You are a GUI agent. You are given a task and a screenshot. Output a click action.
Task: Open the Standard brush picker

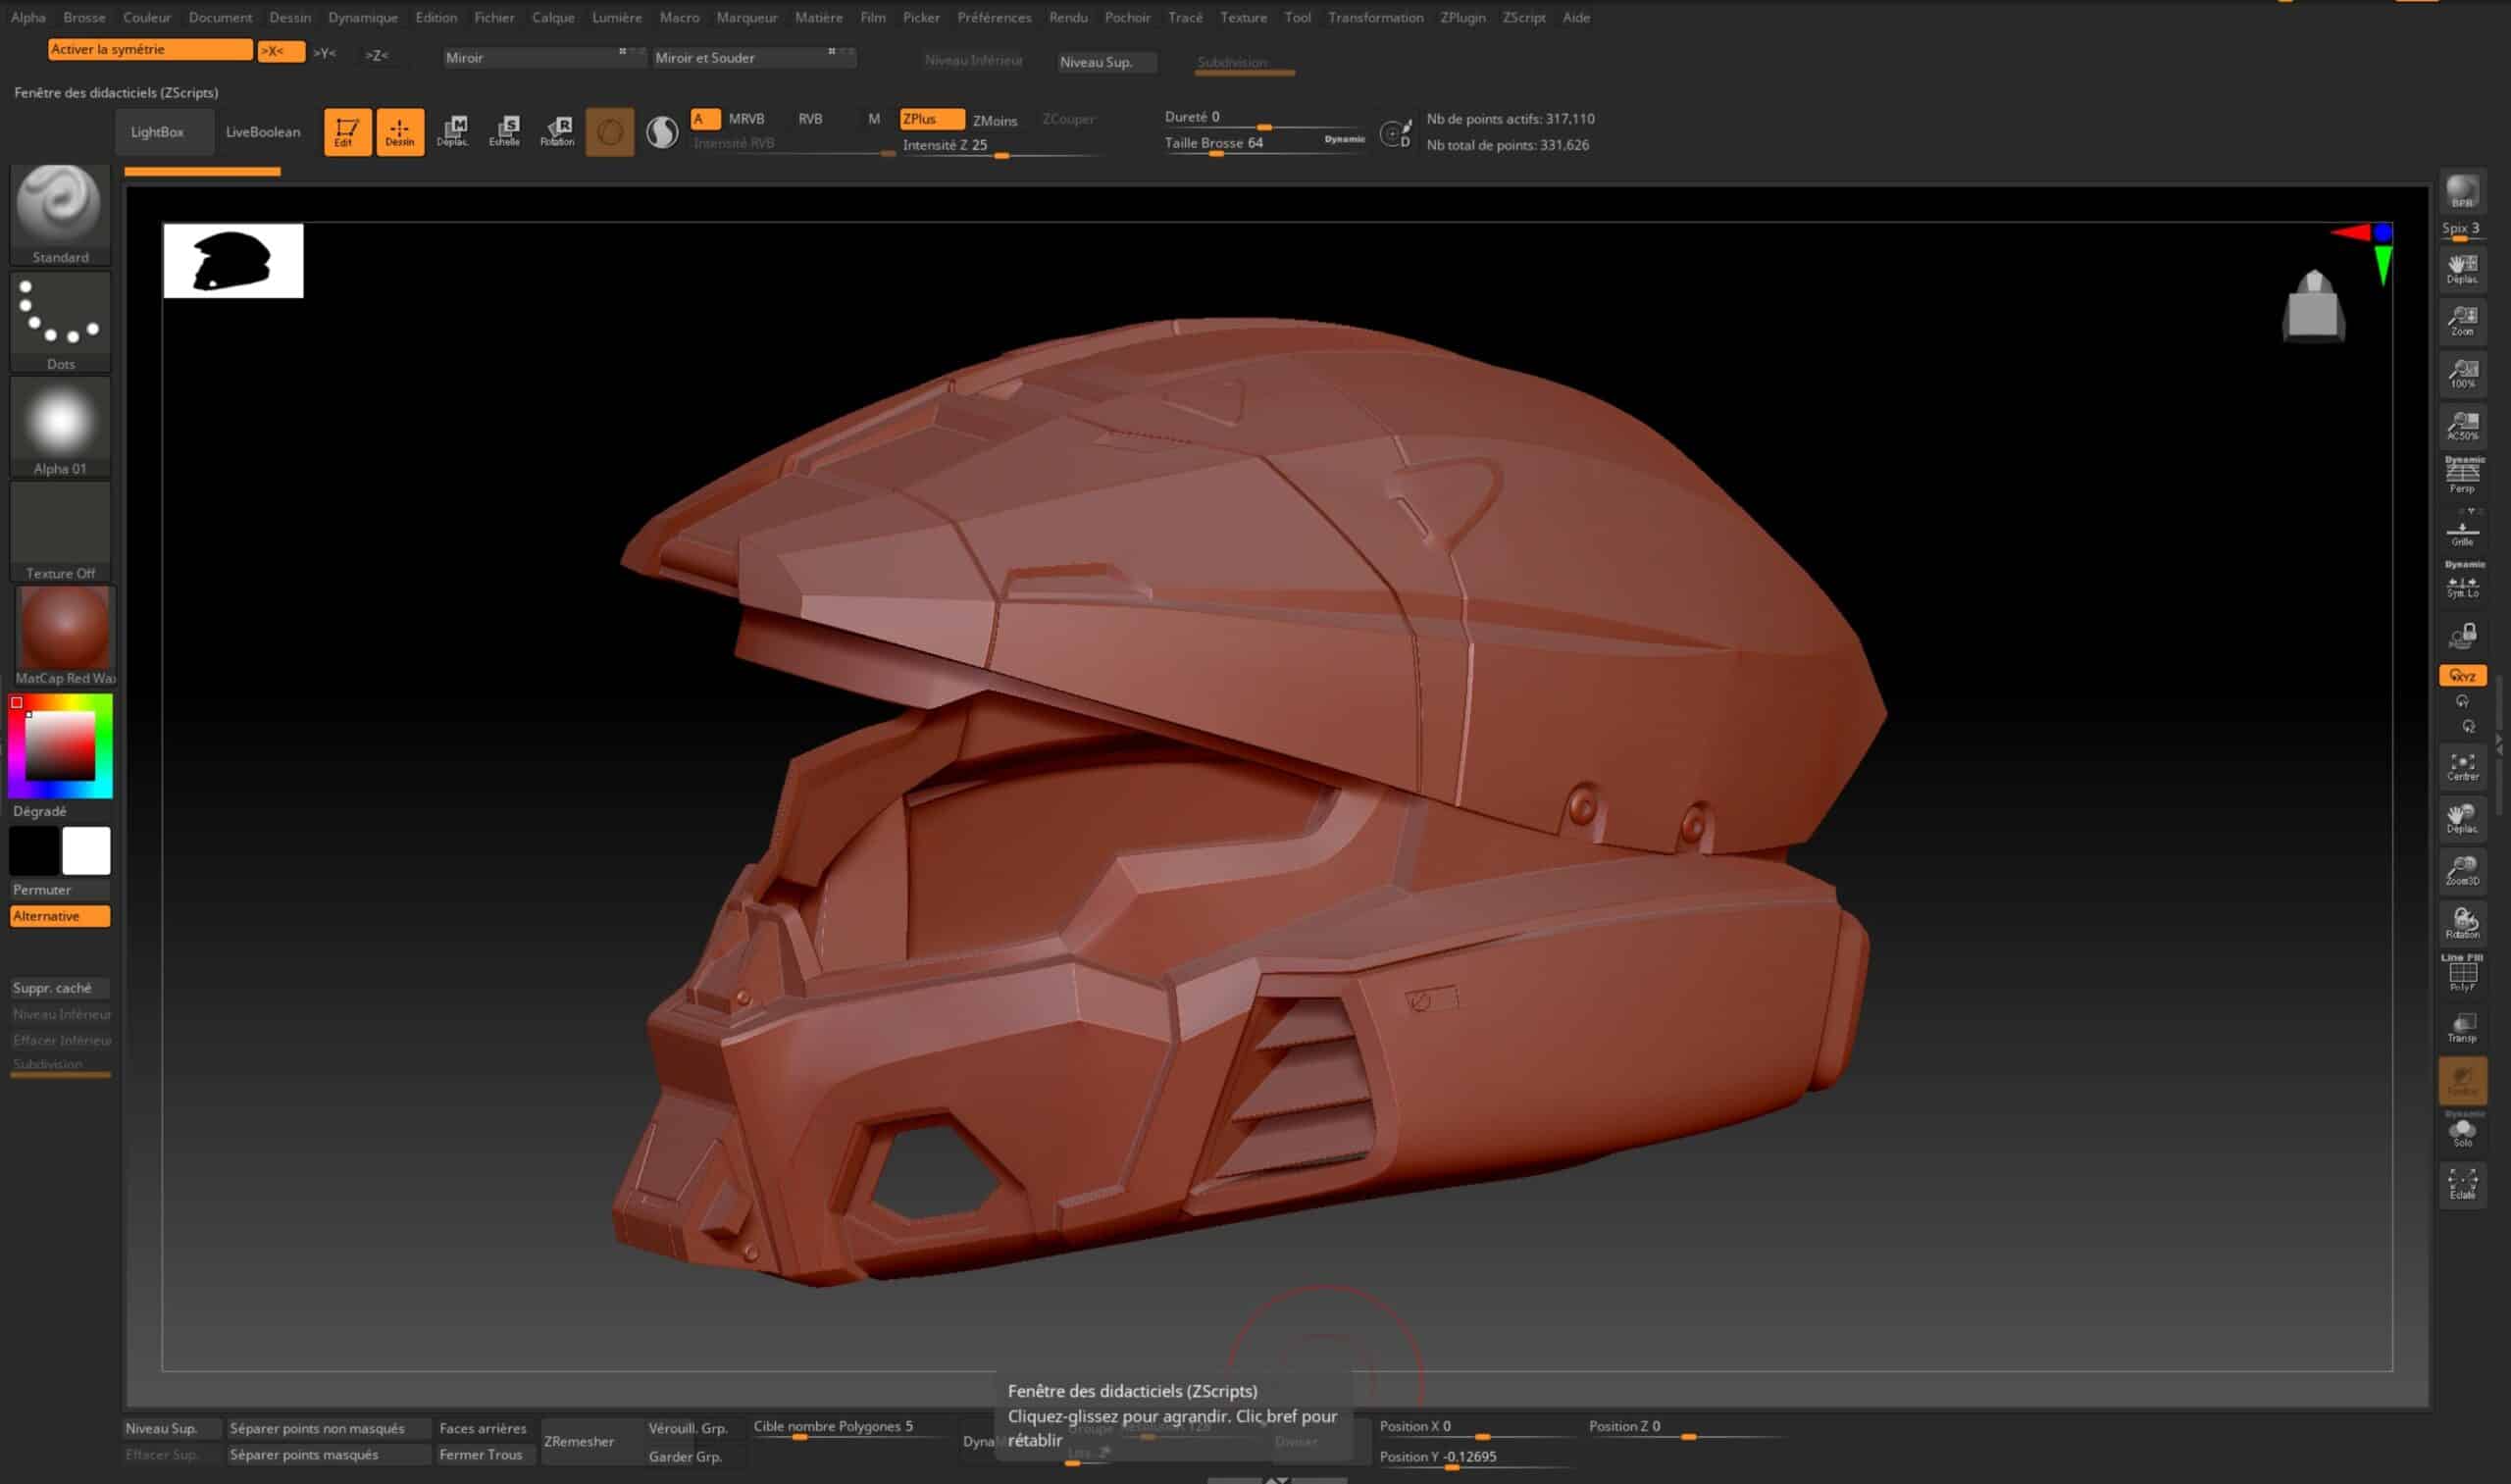click(x=60, y=213)
